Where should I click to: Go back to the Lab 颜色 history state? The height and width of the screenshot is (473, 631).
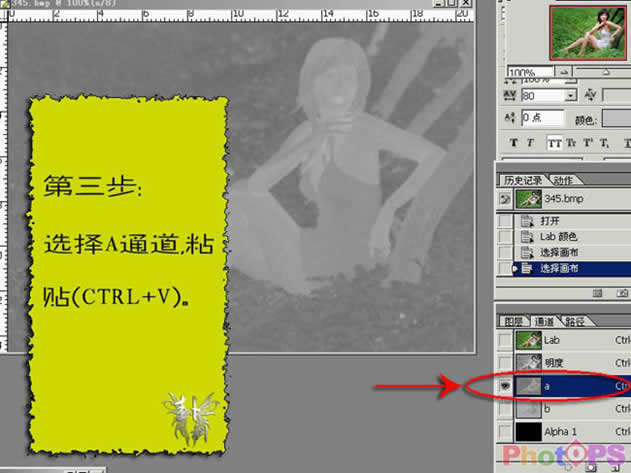pos(572,237)
